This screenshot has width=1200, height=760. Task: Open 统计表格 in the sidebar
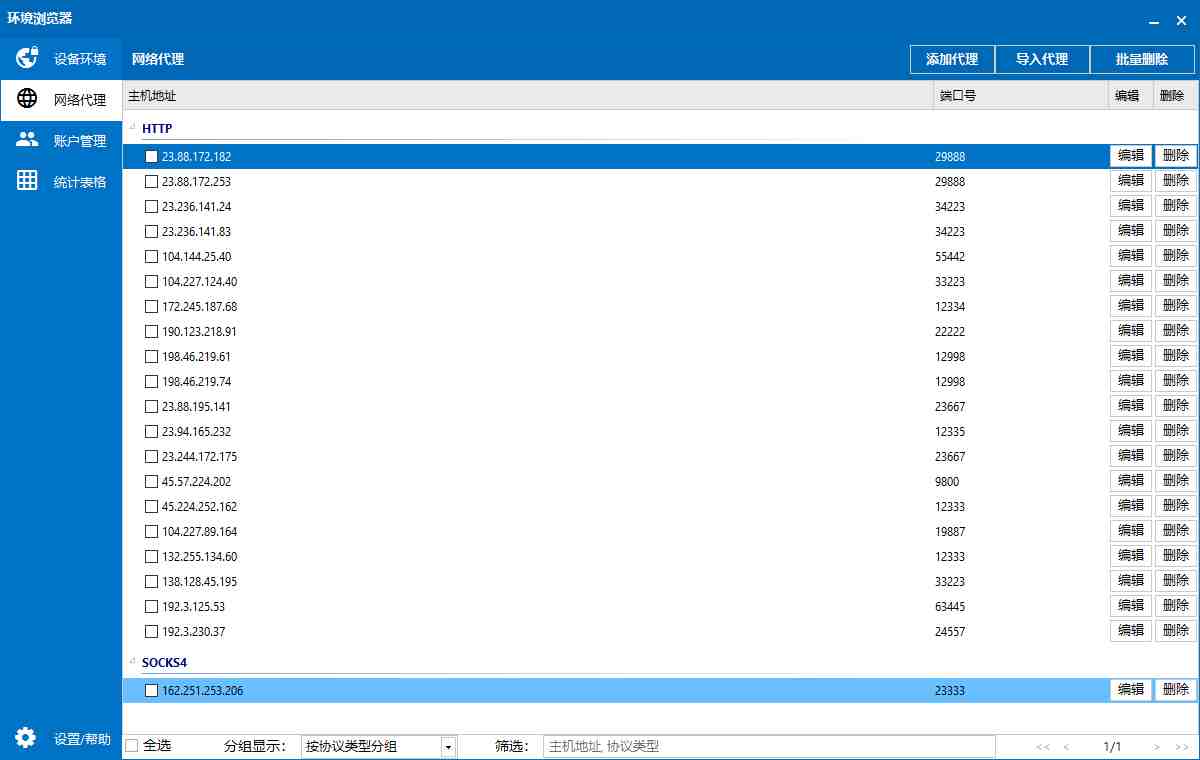point(60,182)
